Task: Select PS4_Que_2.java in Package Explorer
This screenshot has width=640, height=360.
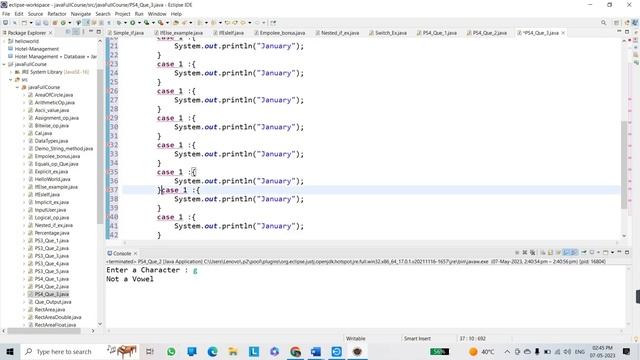Action: [x=51, y=287]
